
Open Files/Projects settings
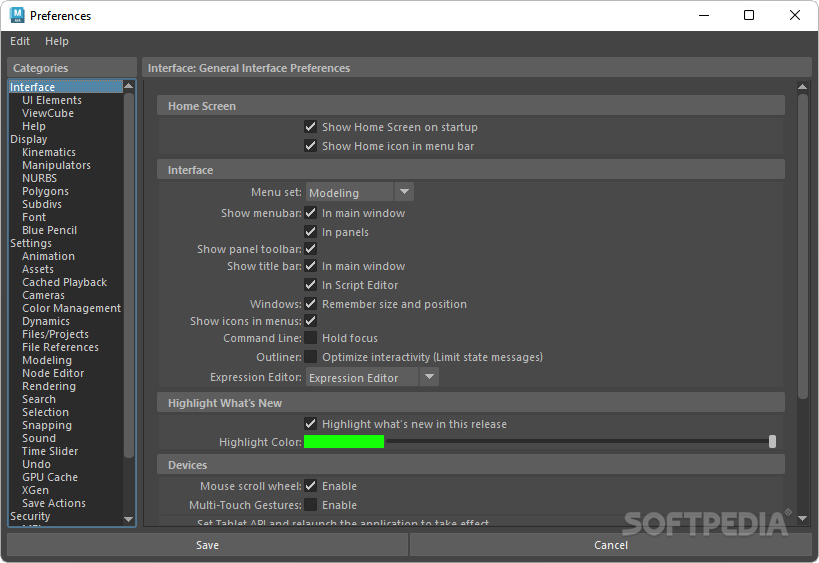point(55,334)
